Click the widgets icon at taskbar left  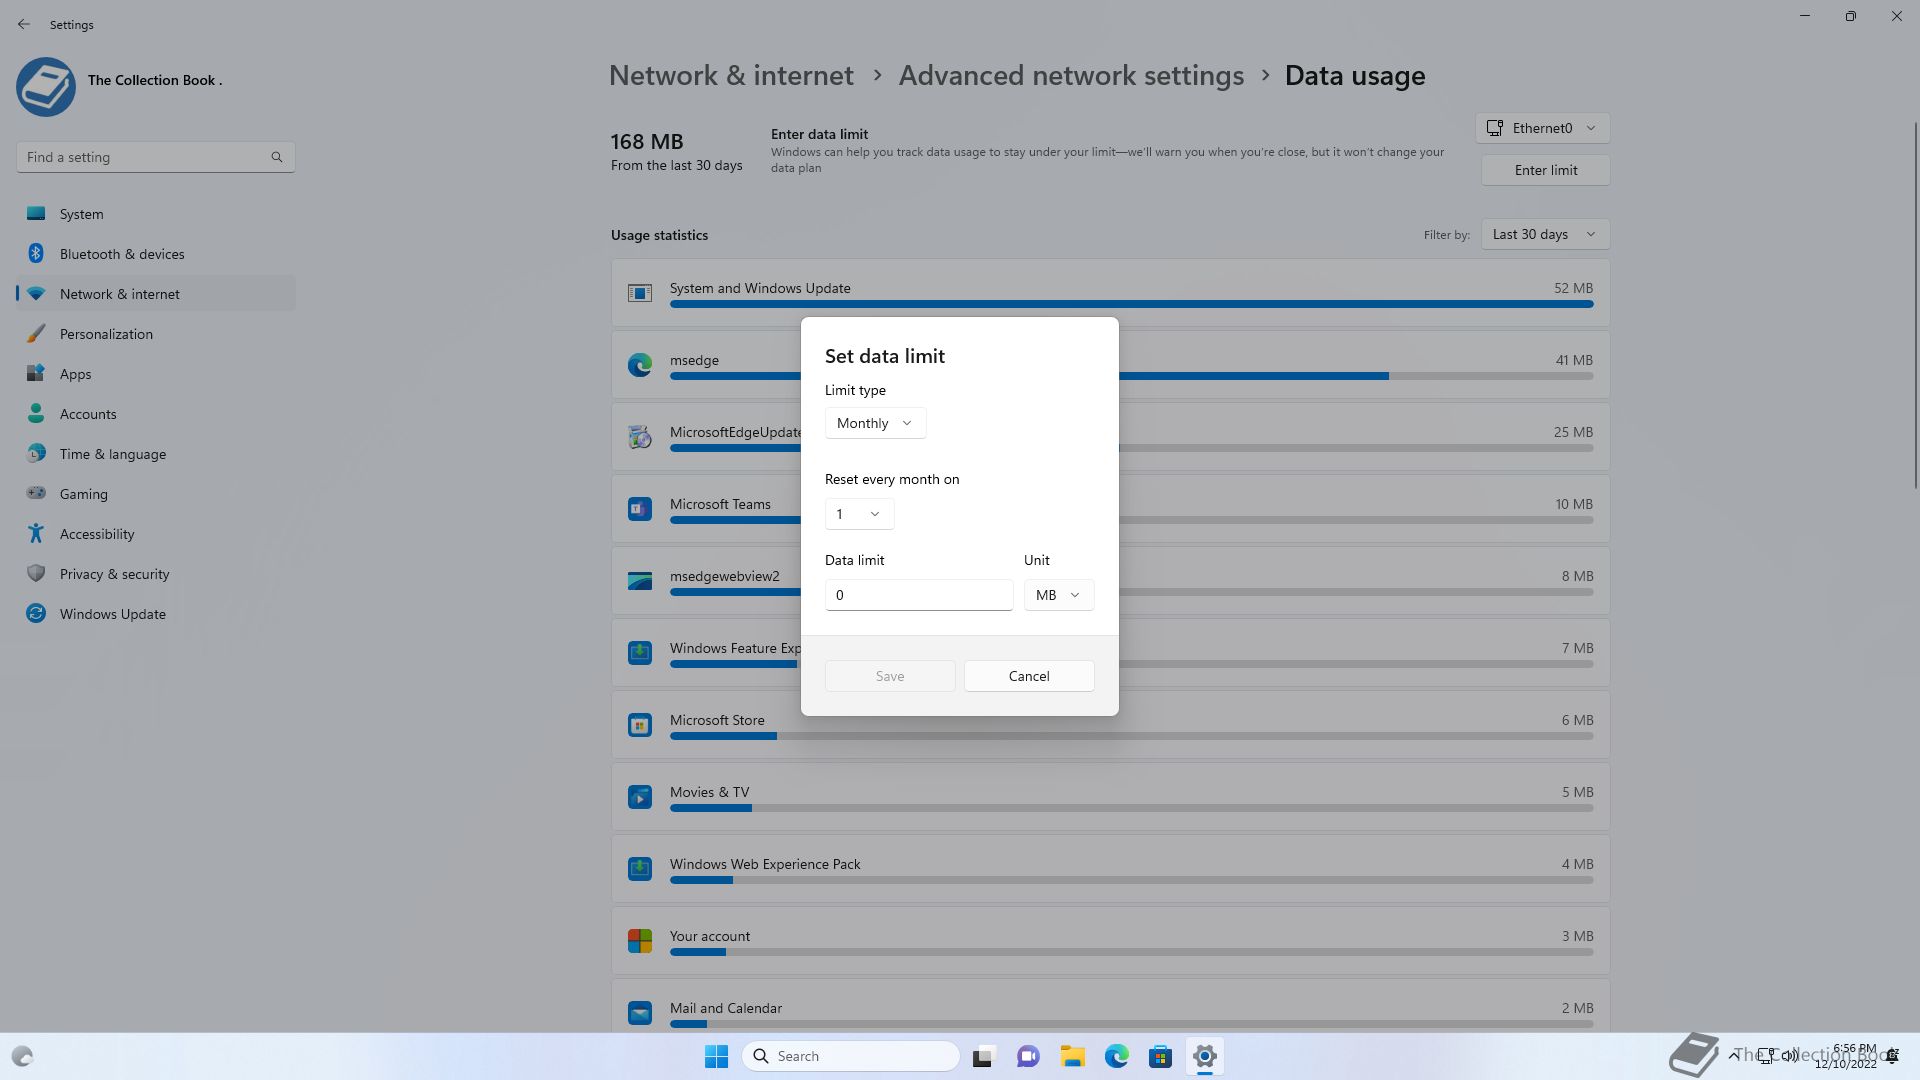click(x=22, y=1056)
